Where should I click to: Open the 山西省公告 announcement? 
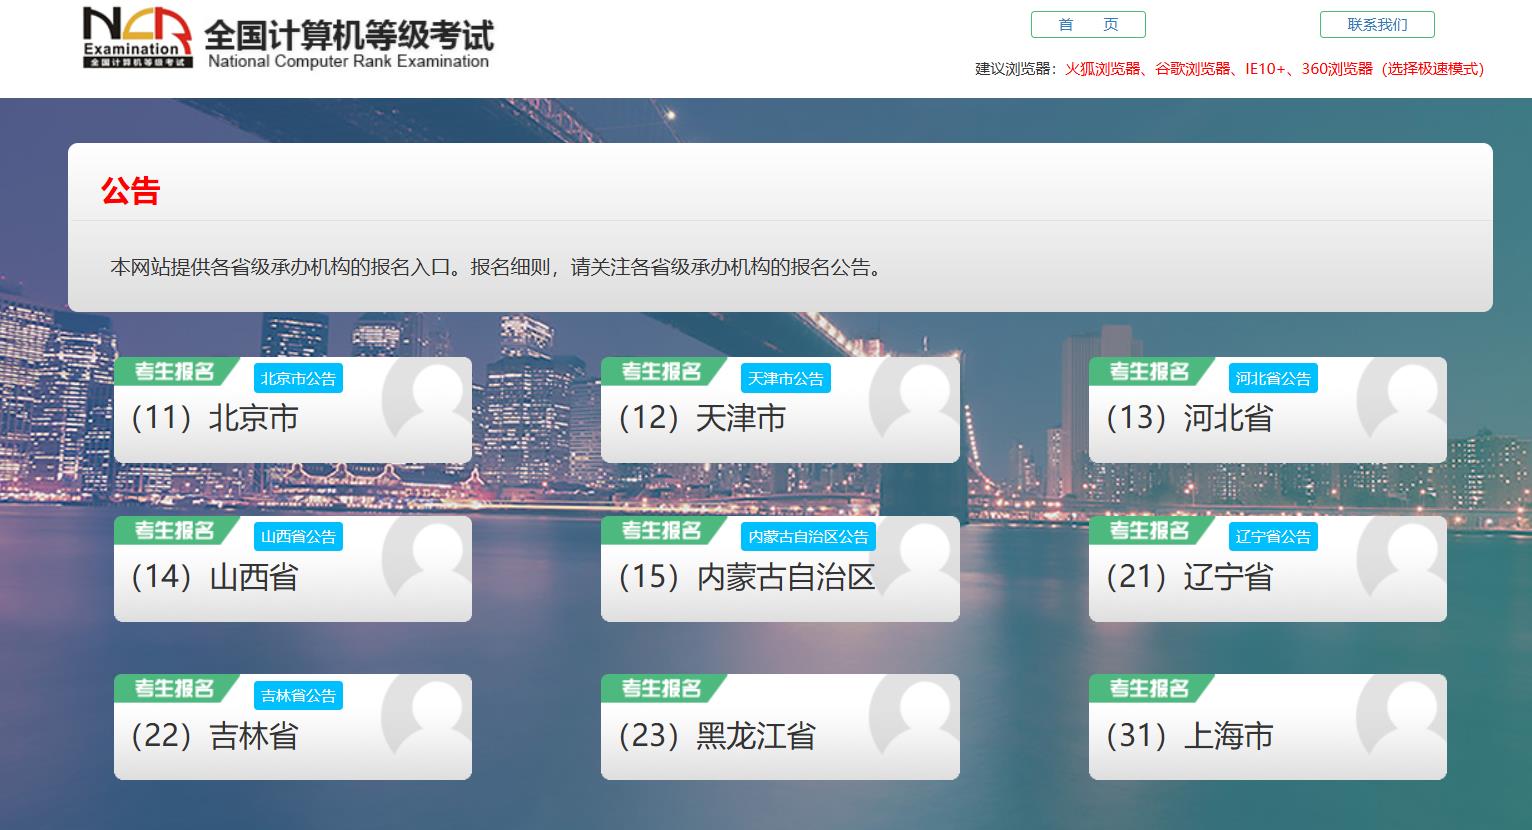299,536
